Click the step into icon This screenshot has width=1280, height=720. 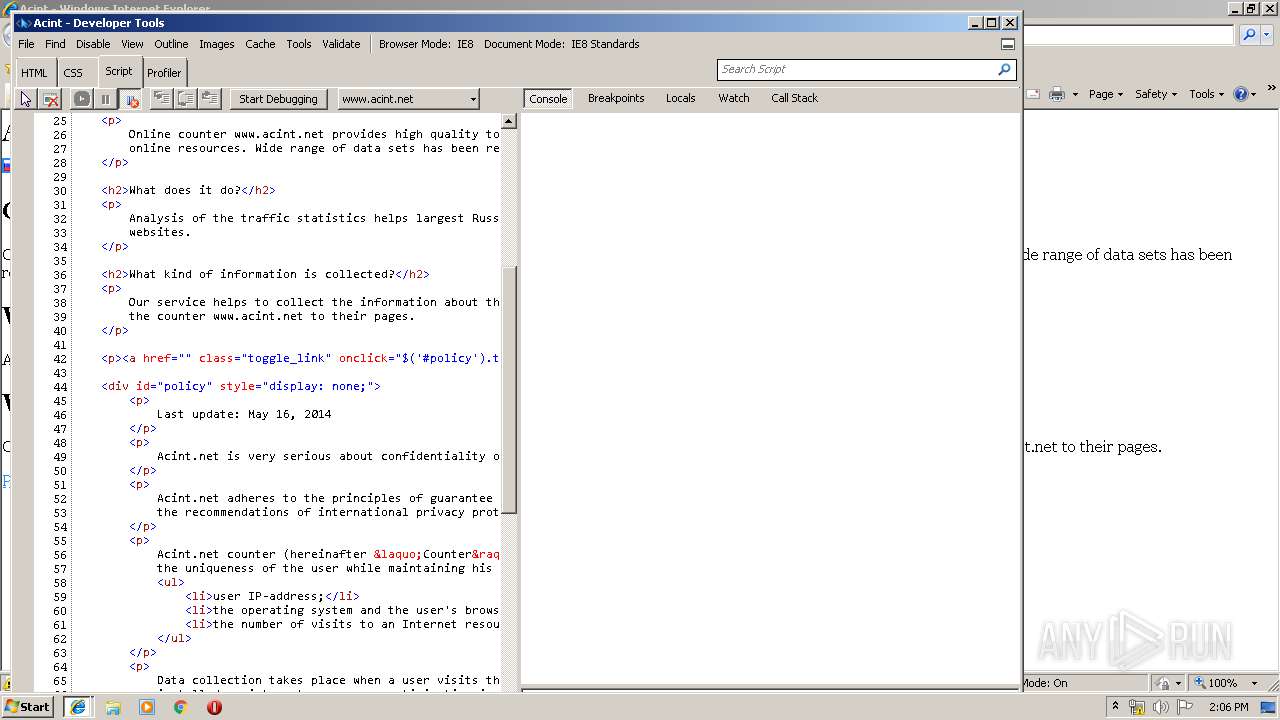tap(161, 98)
